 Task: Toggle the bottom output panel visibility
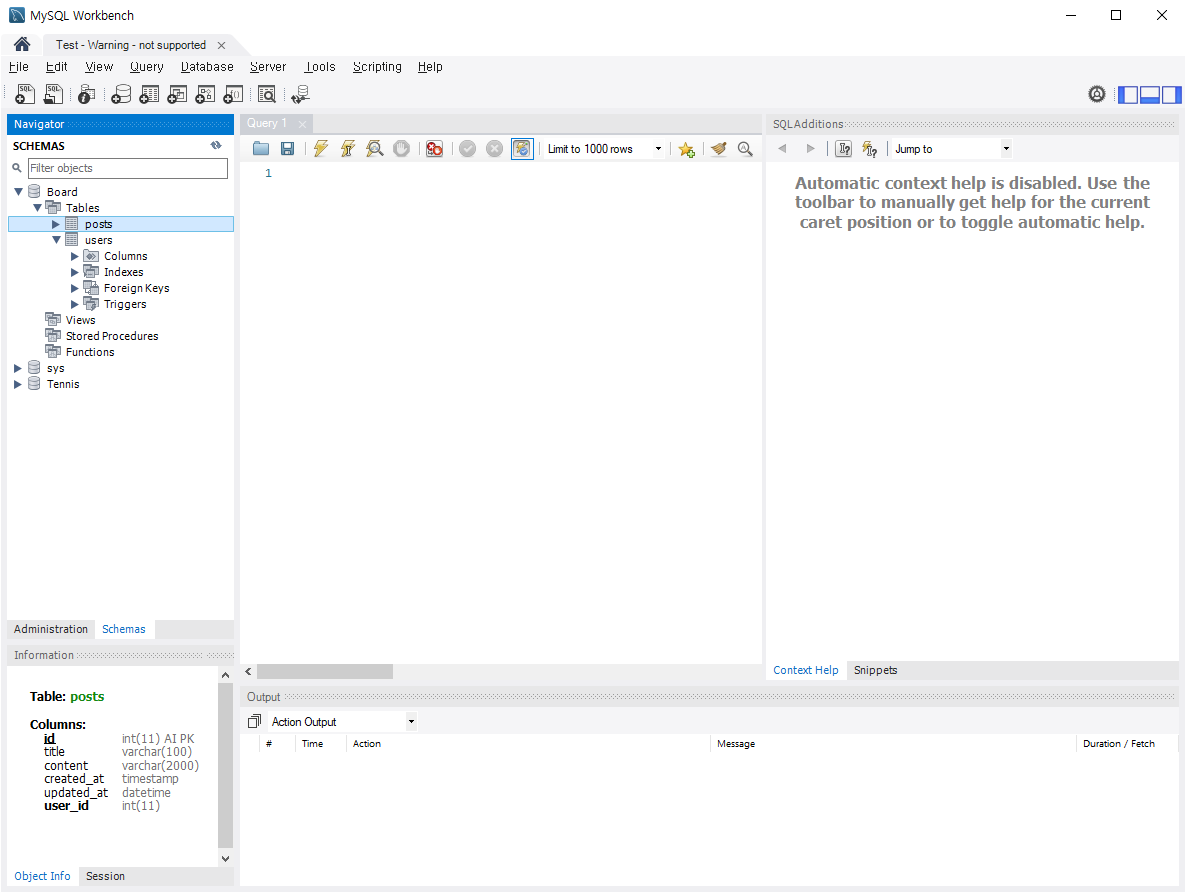tap(1150, 95)
